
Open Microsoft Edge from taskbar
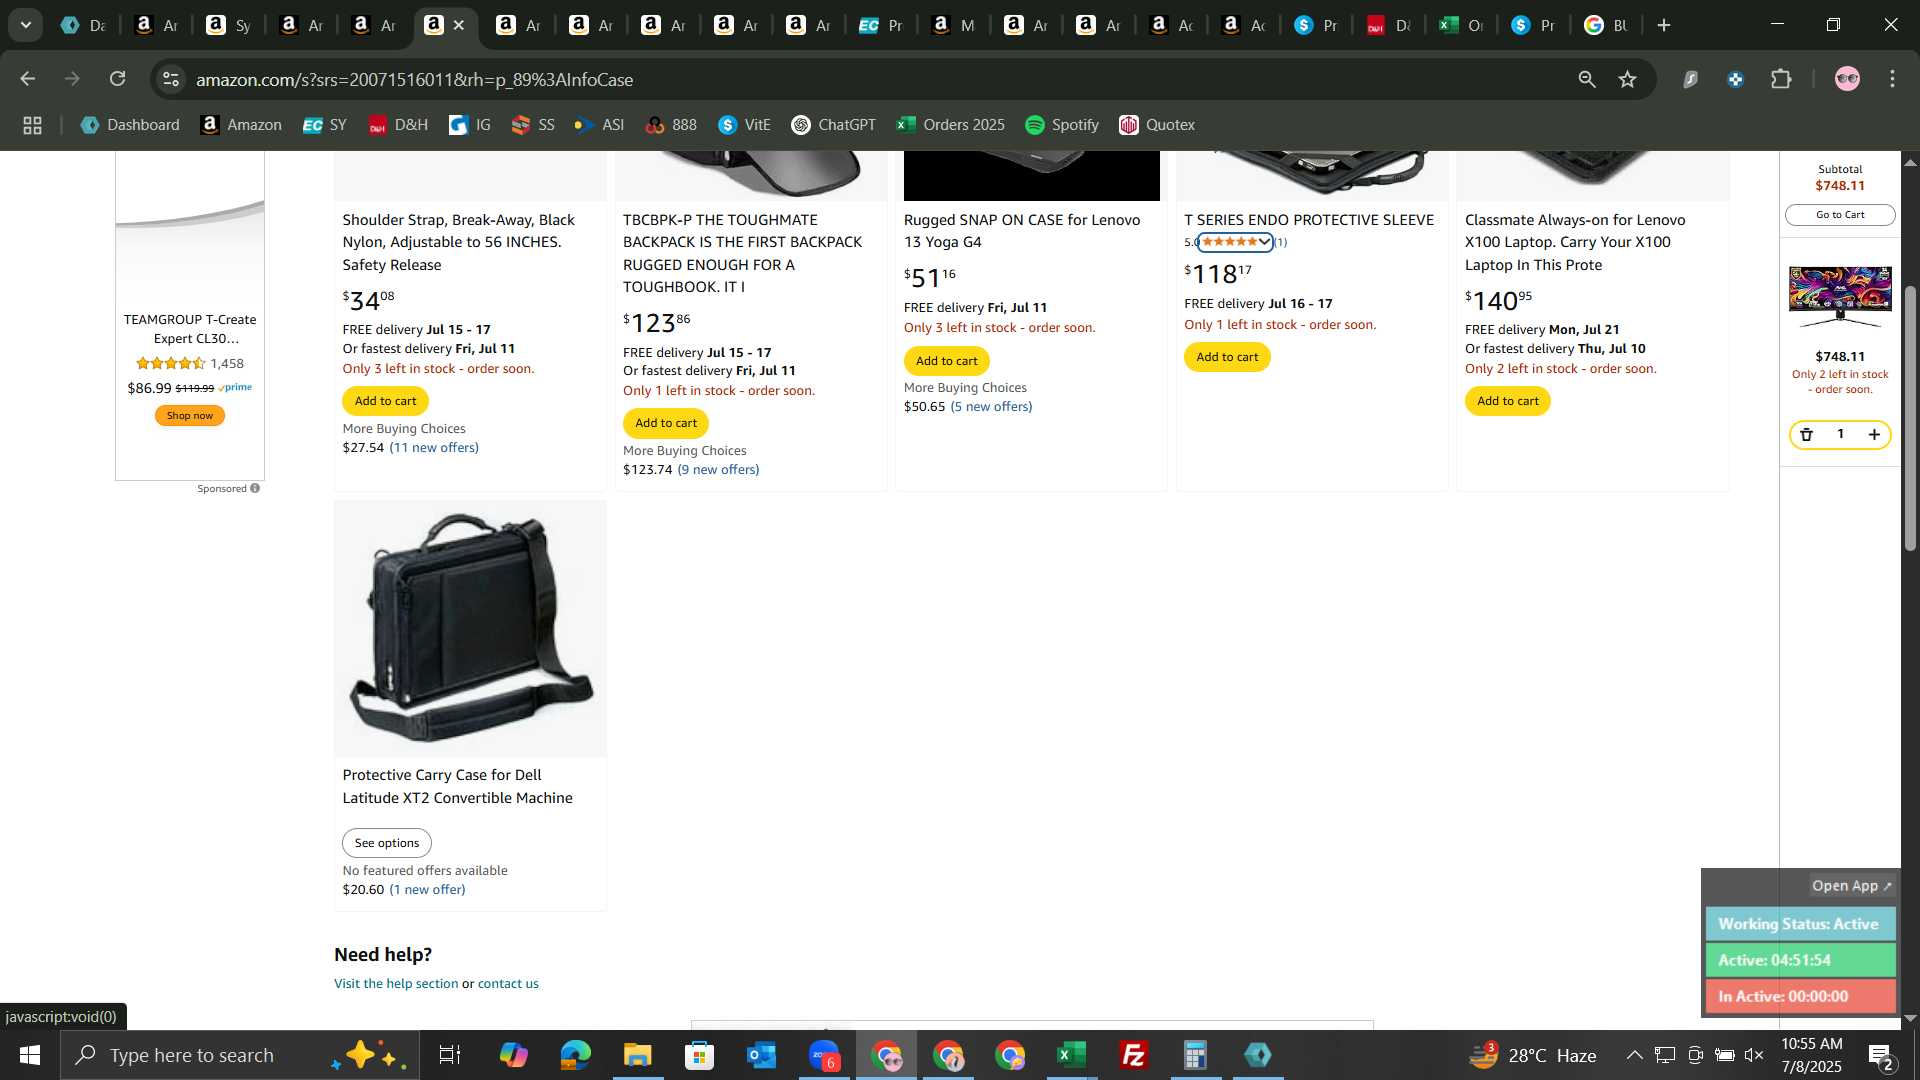pyautogui.click(x=575, y=1055)
